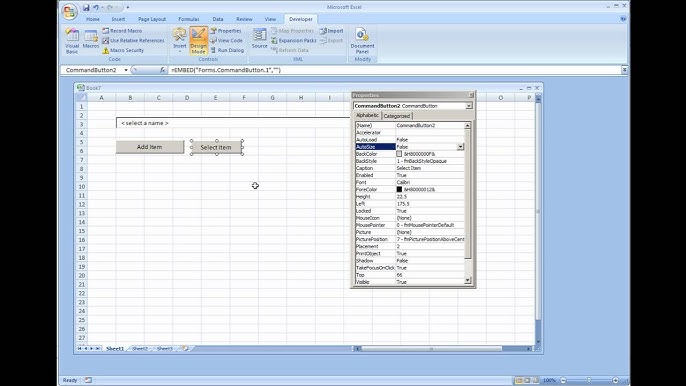686x386 pixels.
Task: Open the AutoSize value dropdown arrow
Action: click(460, 147)
